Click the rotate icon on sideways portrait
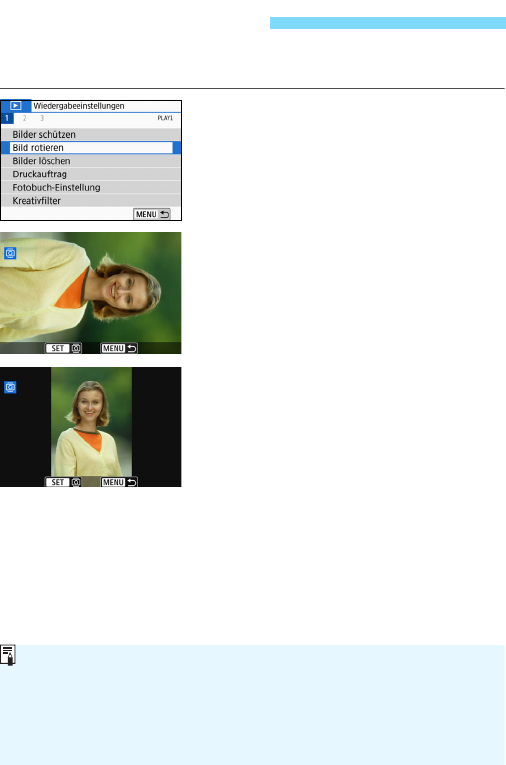The image size is (506, 765). (10, 253)
